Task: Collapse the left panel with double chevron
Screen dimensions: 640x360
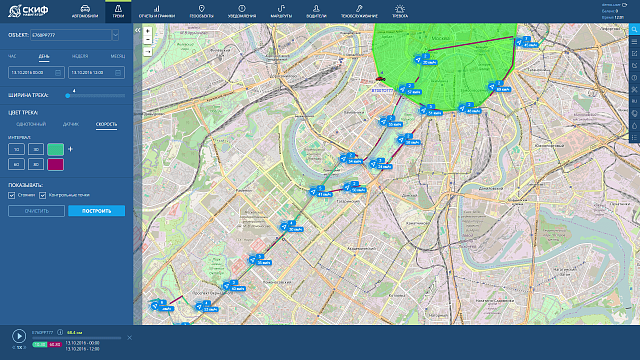Action: coord(138,30)
